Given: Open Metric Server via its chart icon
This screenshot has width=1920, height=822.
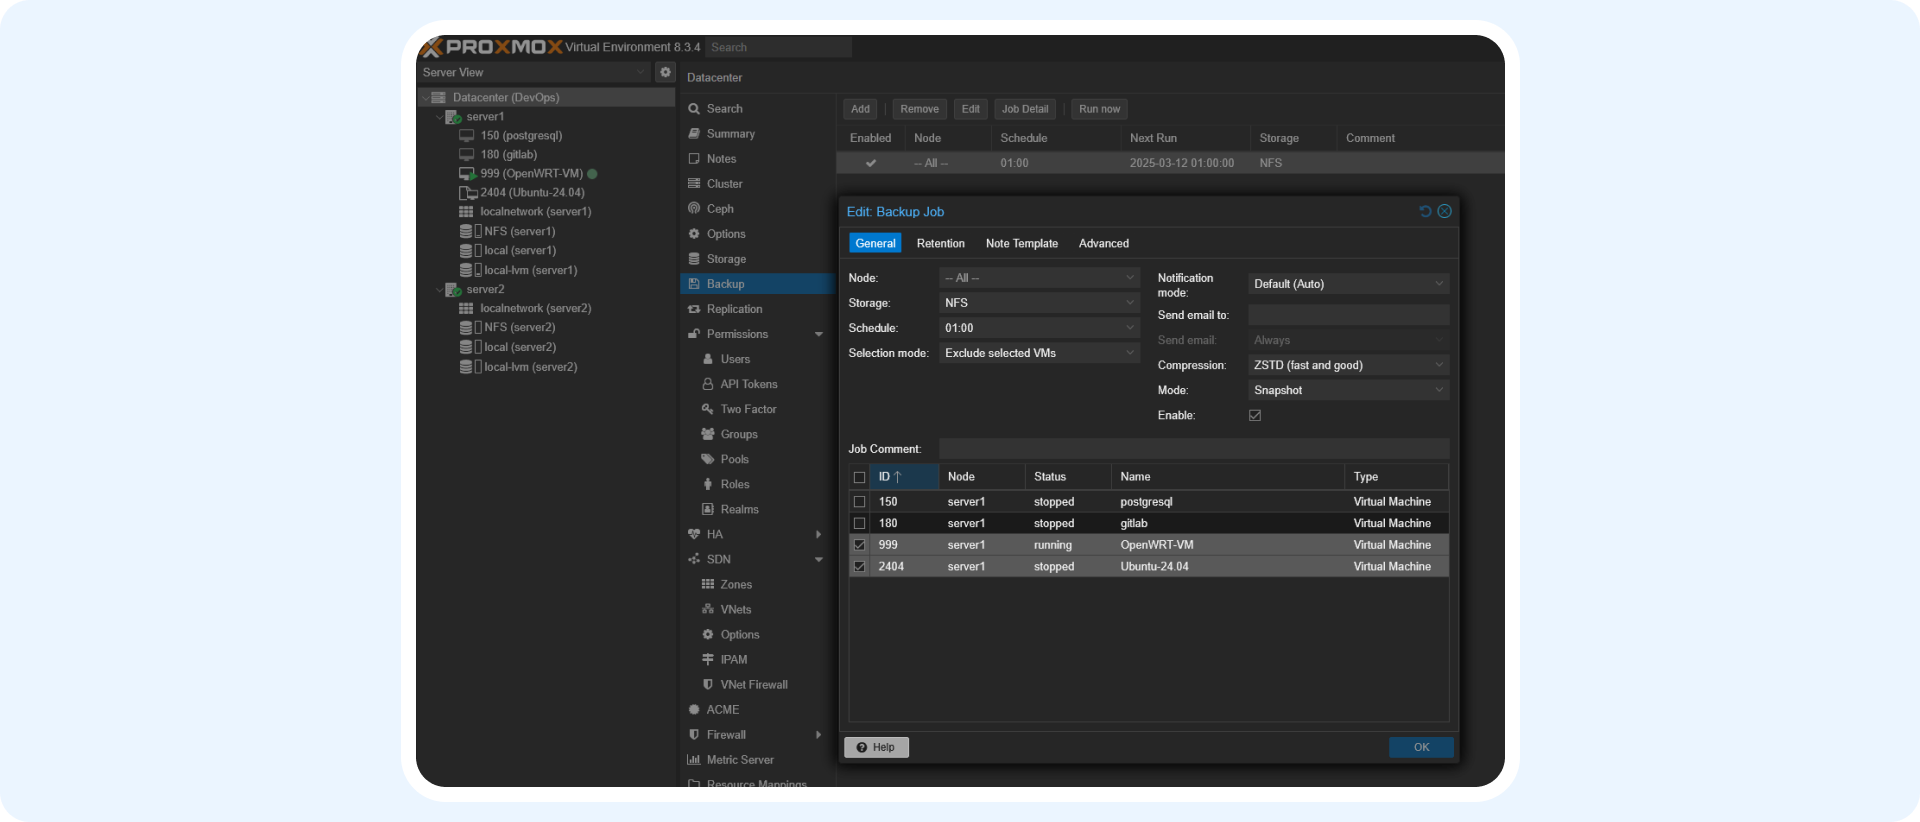Looking at the screenshot, I should tap(694, 760).
